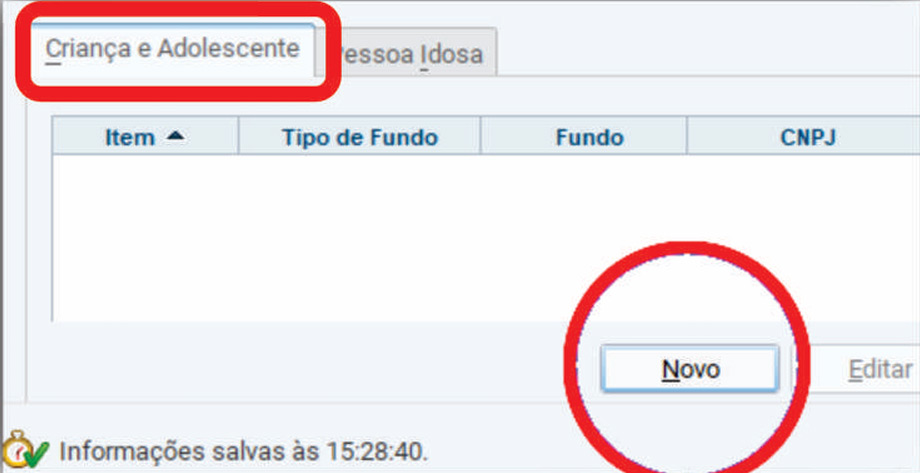Click the empty area under the Fundo column

click(583, 238)
